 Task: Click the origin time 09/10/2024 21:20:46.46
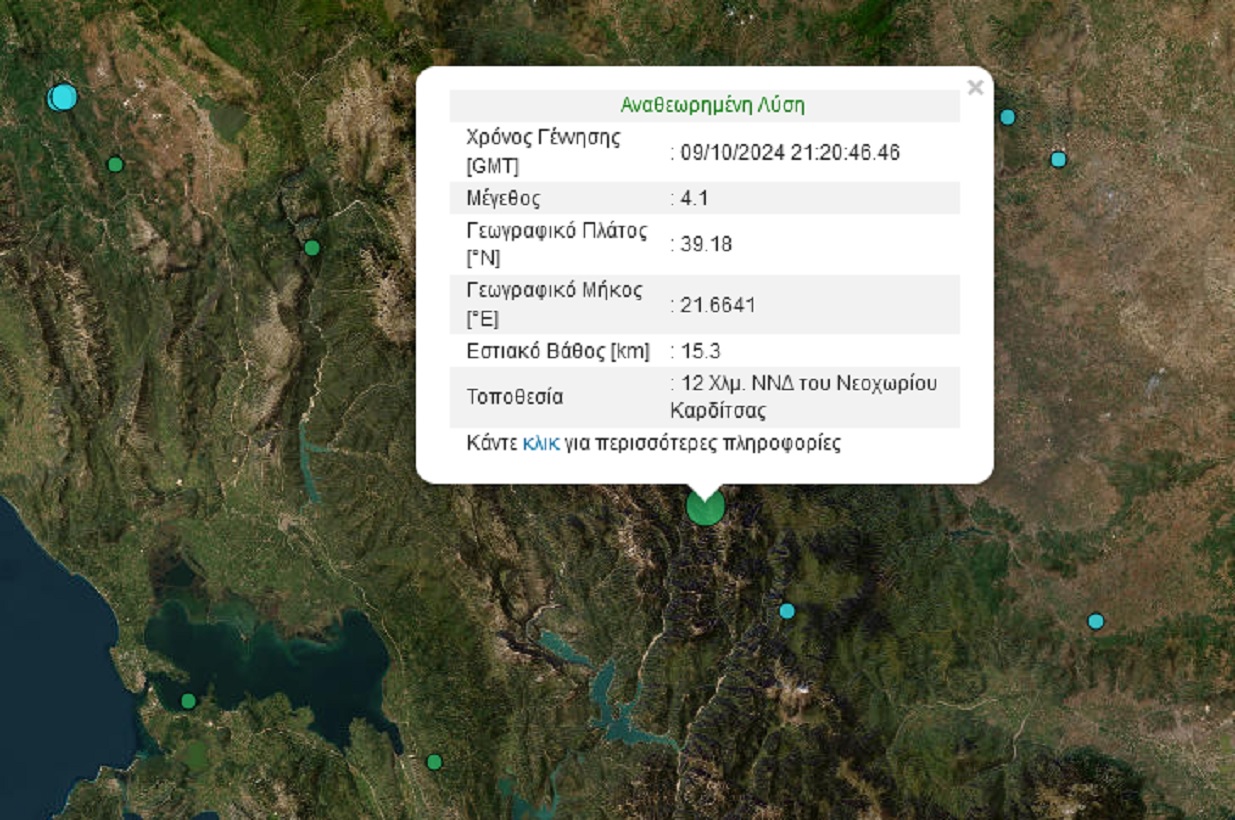790,152
